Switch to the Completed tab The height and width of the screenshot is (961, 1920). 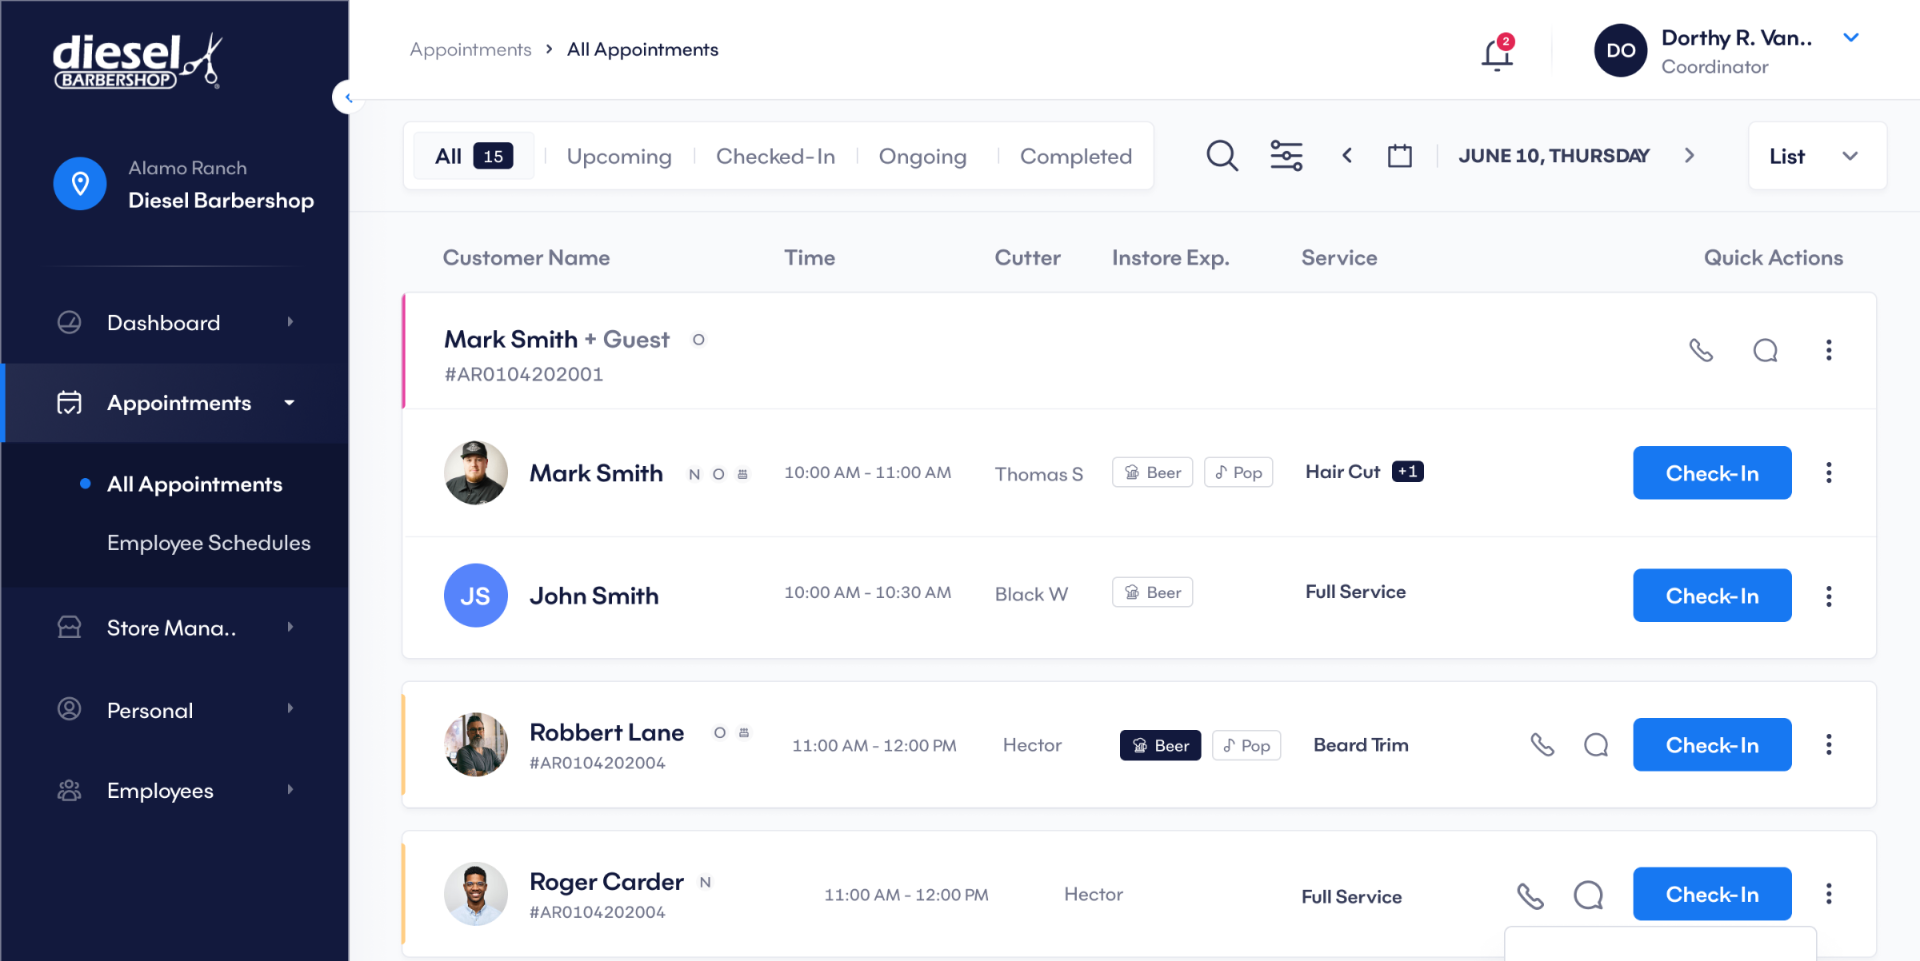coord(1076,156)
